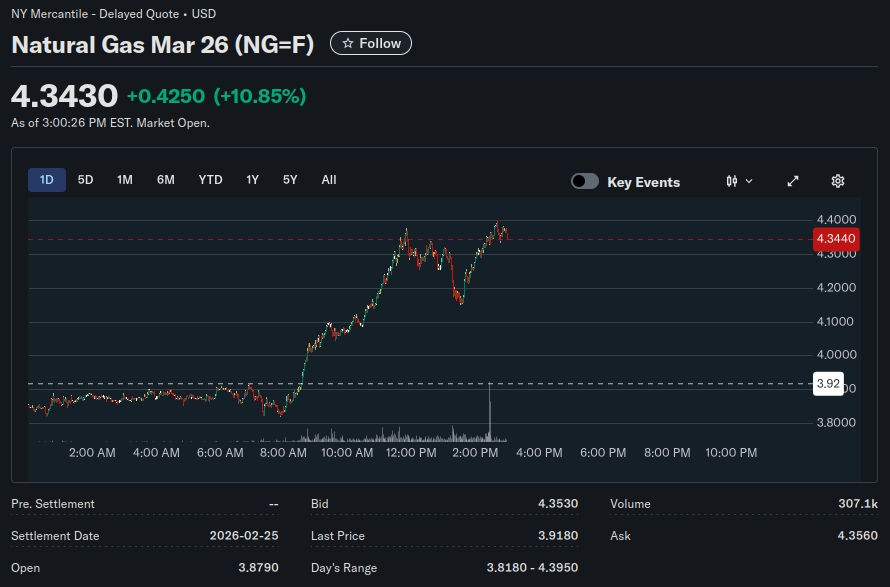This screenshot has height=587, width=890.
Task: Click the Last Price value 3.9180
Action: (x=558, y=536)
